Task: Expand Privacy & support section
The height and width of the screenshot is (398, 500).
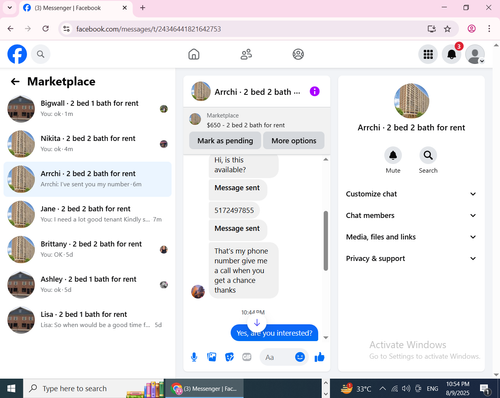Action: 411,259
